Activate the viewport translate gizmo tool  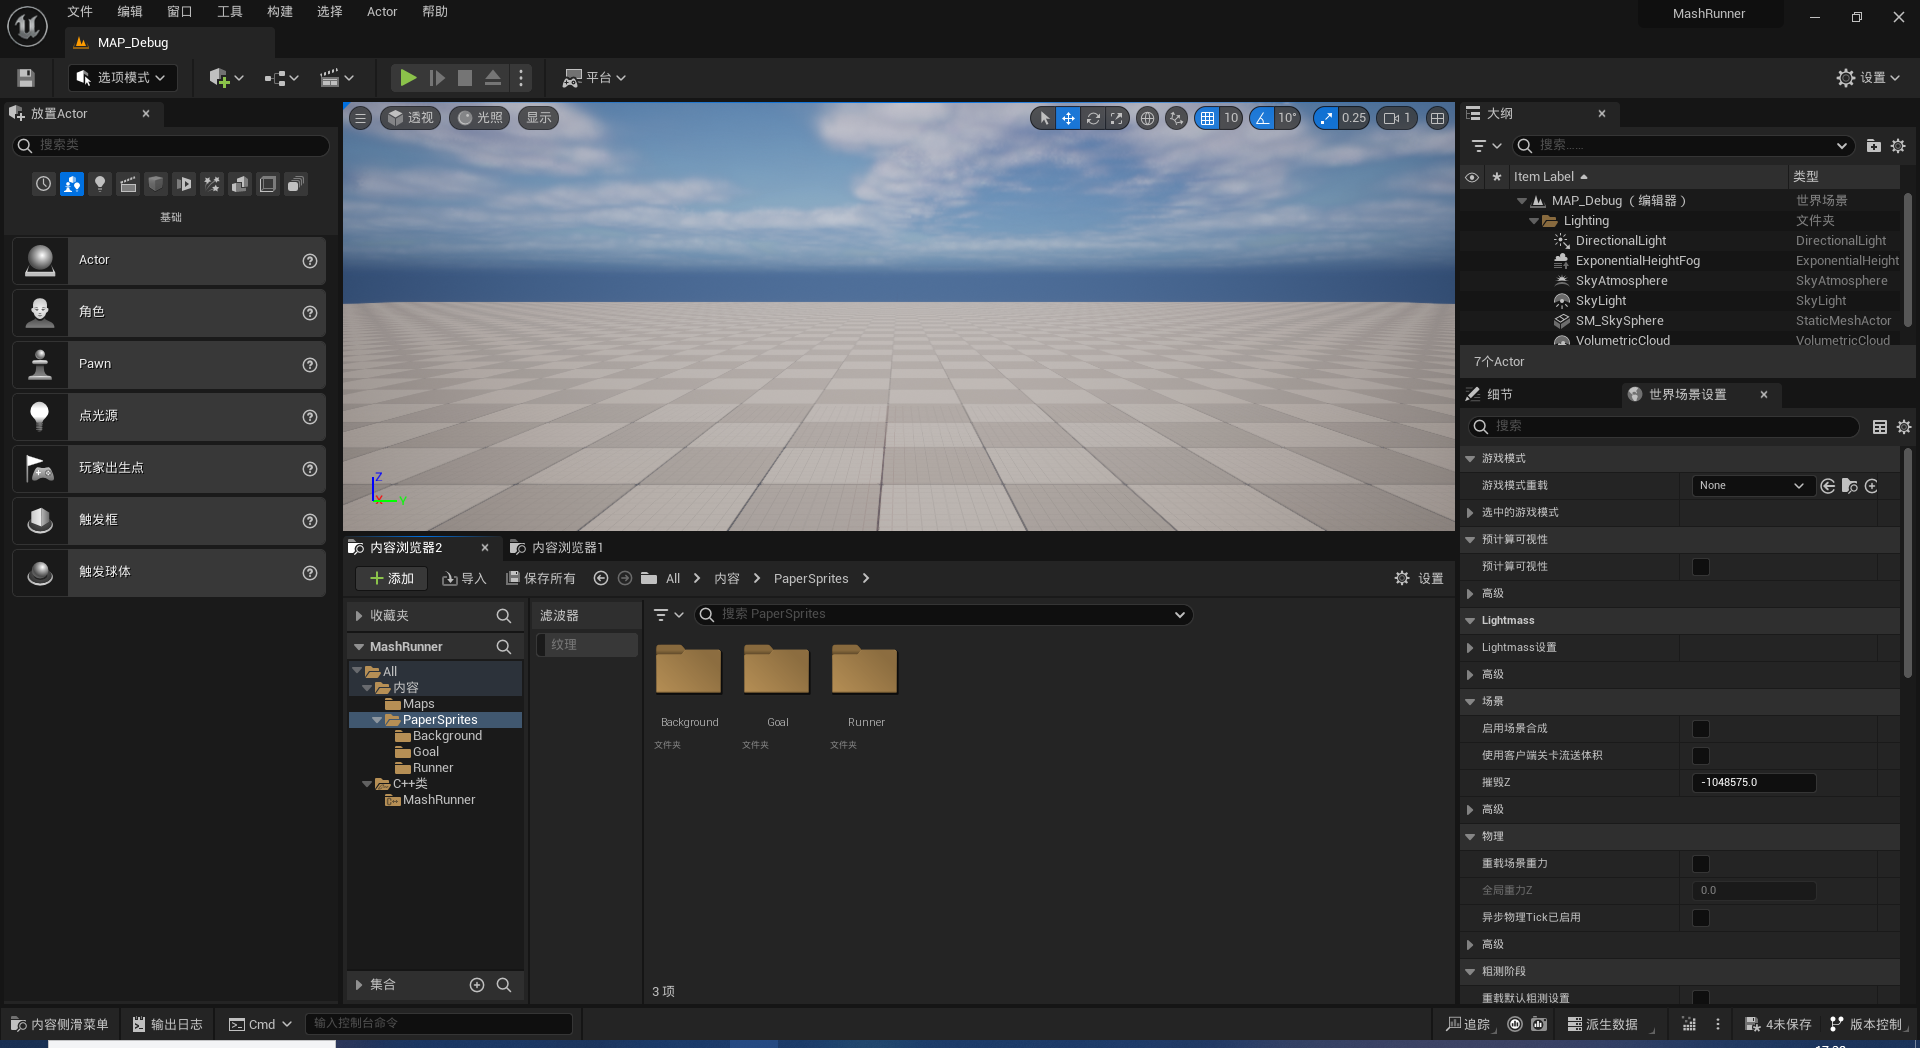[x=1069, y=118]
